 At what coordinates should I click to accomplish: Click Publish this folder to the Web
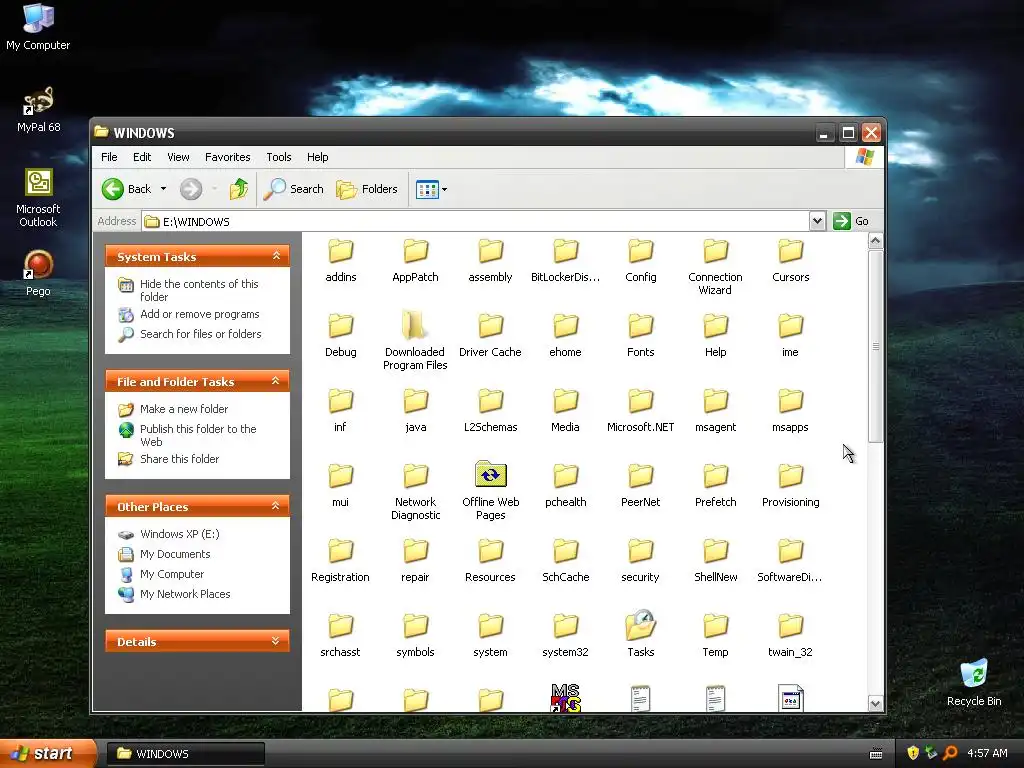point(198,435)
